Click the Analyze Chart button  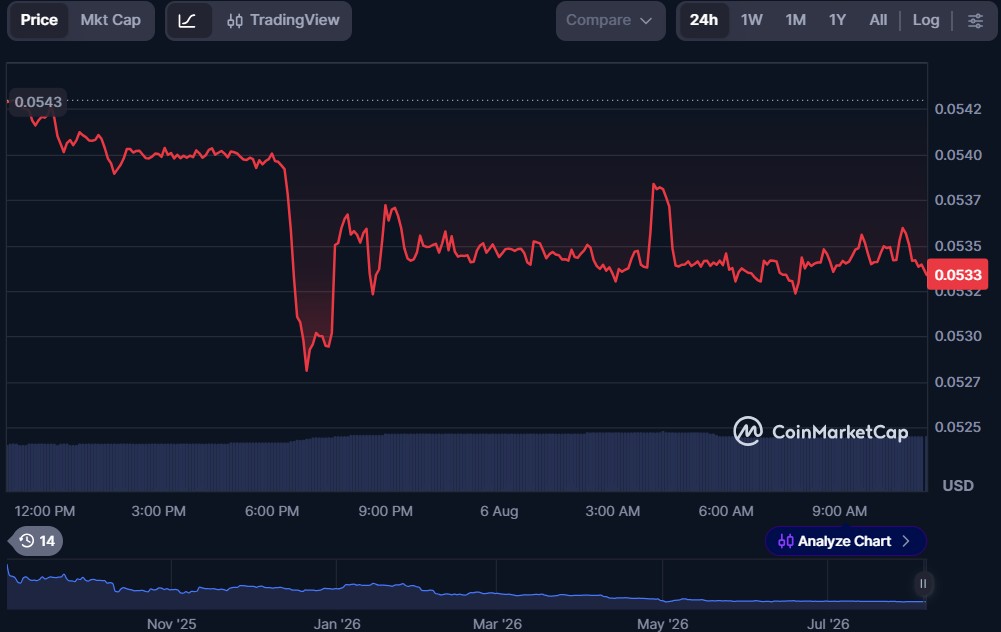(x=845, y=541)
